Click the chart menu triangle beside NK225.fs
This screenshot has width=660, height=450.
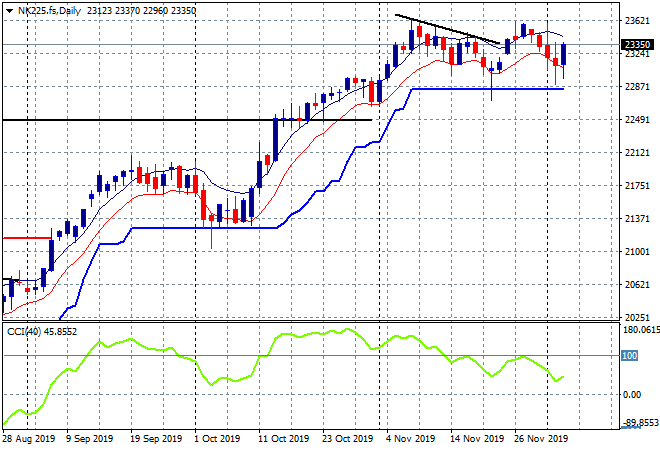pyautogui.click(x=9, y=11)
